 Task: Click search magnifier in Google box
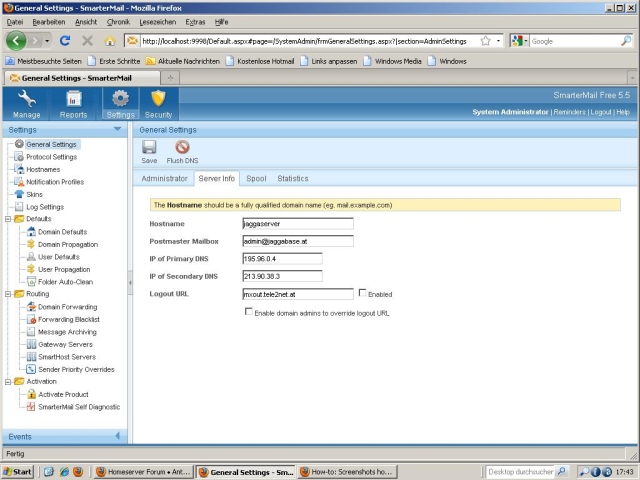[x=626, y=41]
